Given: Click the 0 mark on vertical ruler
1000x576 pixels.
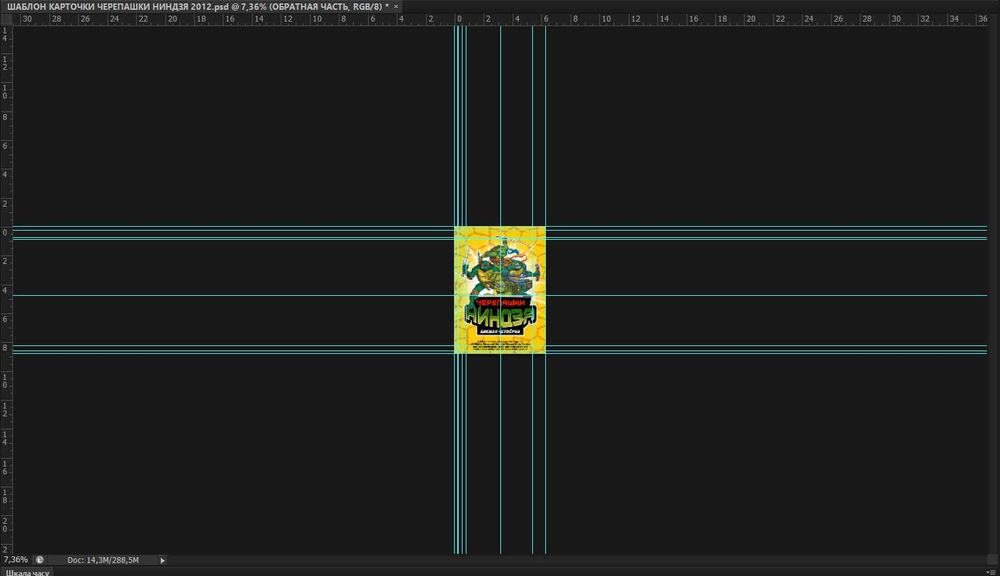Looking at the screenshot, I should [x=5, y=233].
